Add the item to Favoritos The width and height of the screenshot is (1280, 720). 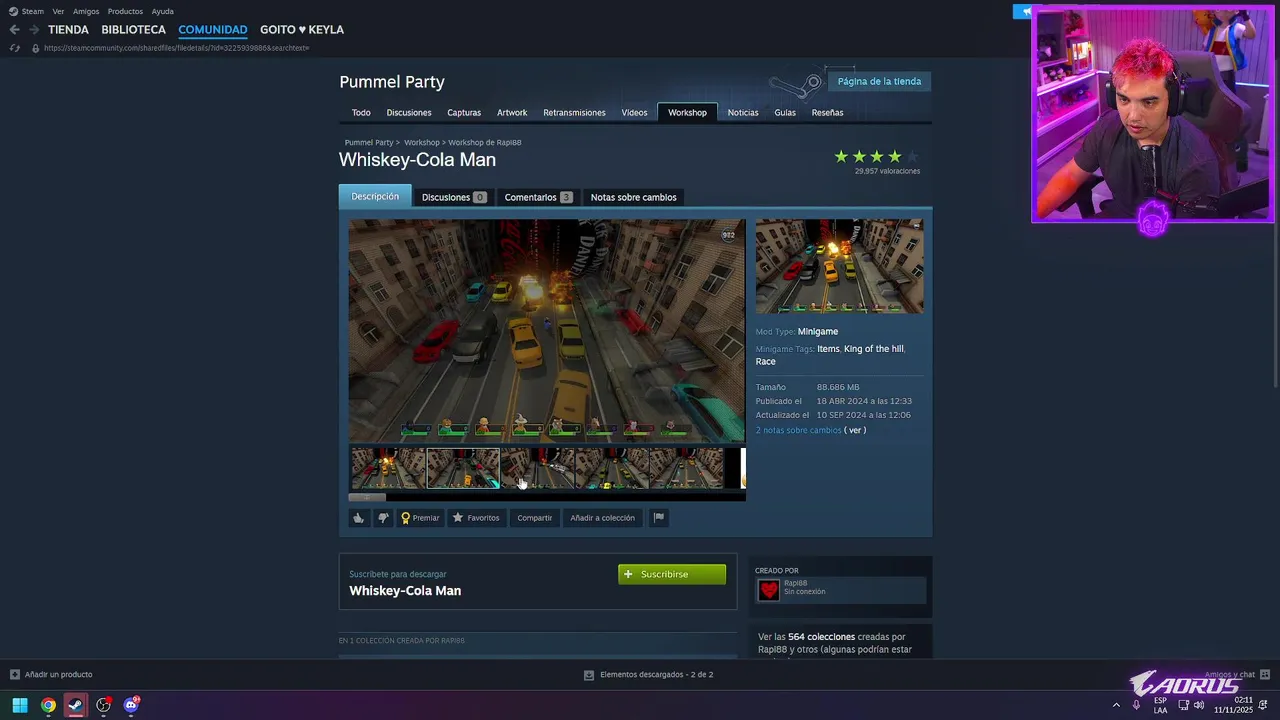(x=476, y=518)
